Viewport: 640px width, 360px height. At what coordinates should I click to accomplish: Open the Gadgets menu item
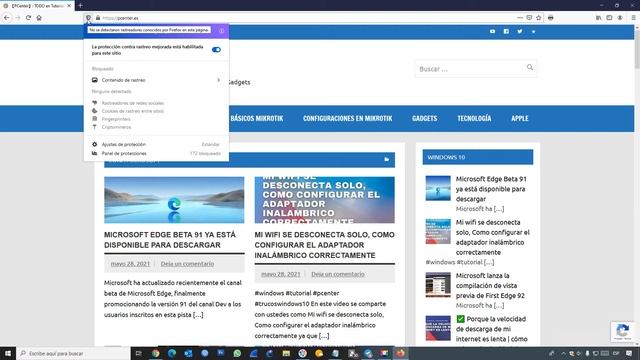click(x=424, y=118)
